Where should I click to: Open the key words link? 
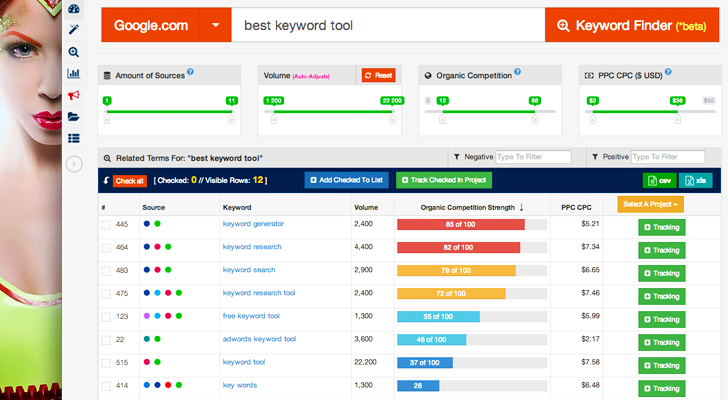(x=240, y=385)
